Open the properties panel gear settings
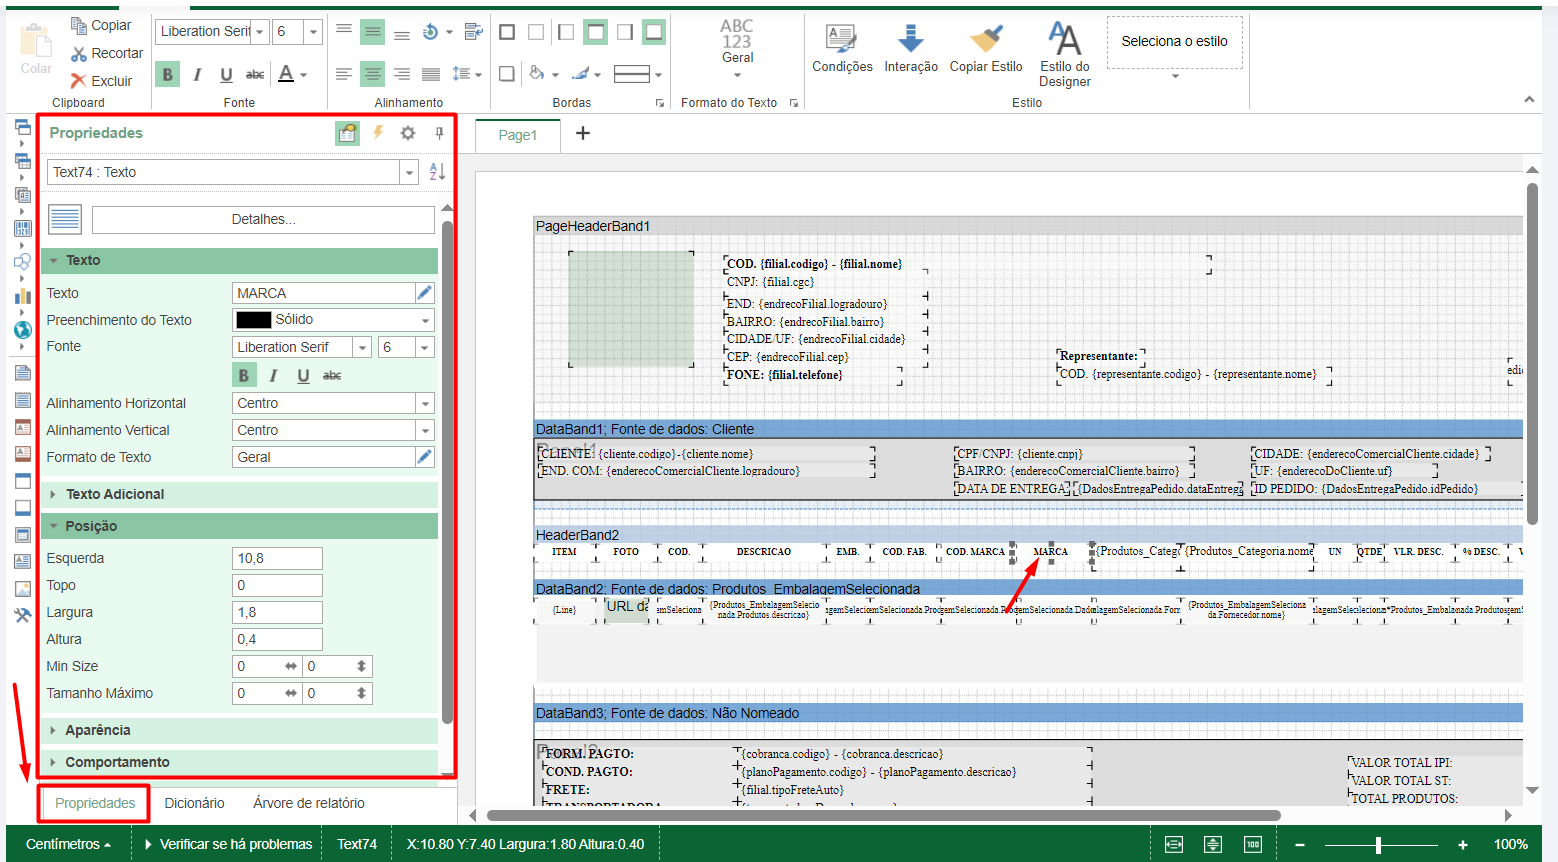Viewport: 1558px width, 862px height. coord(408,133)
